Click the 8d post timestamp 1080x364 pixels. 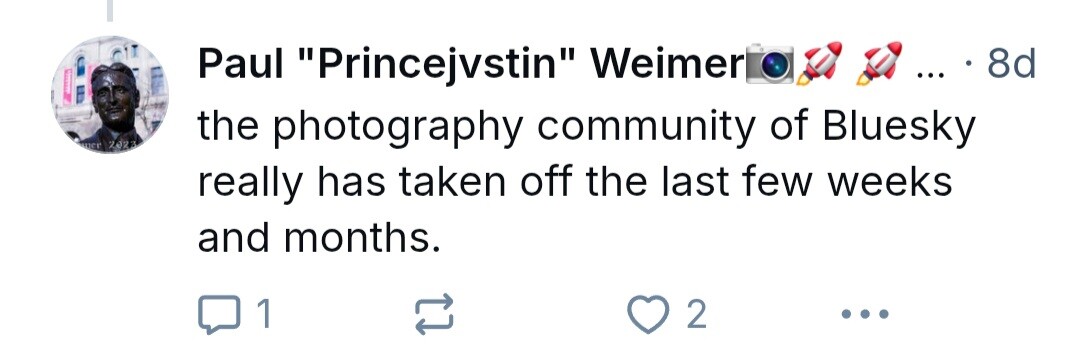1011,65
